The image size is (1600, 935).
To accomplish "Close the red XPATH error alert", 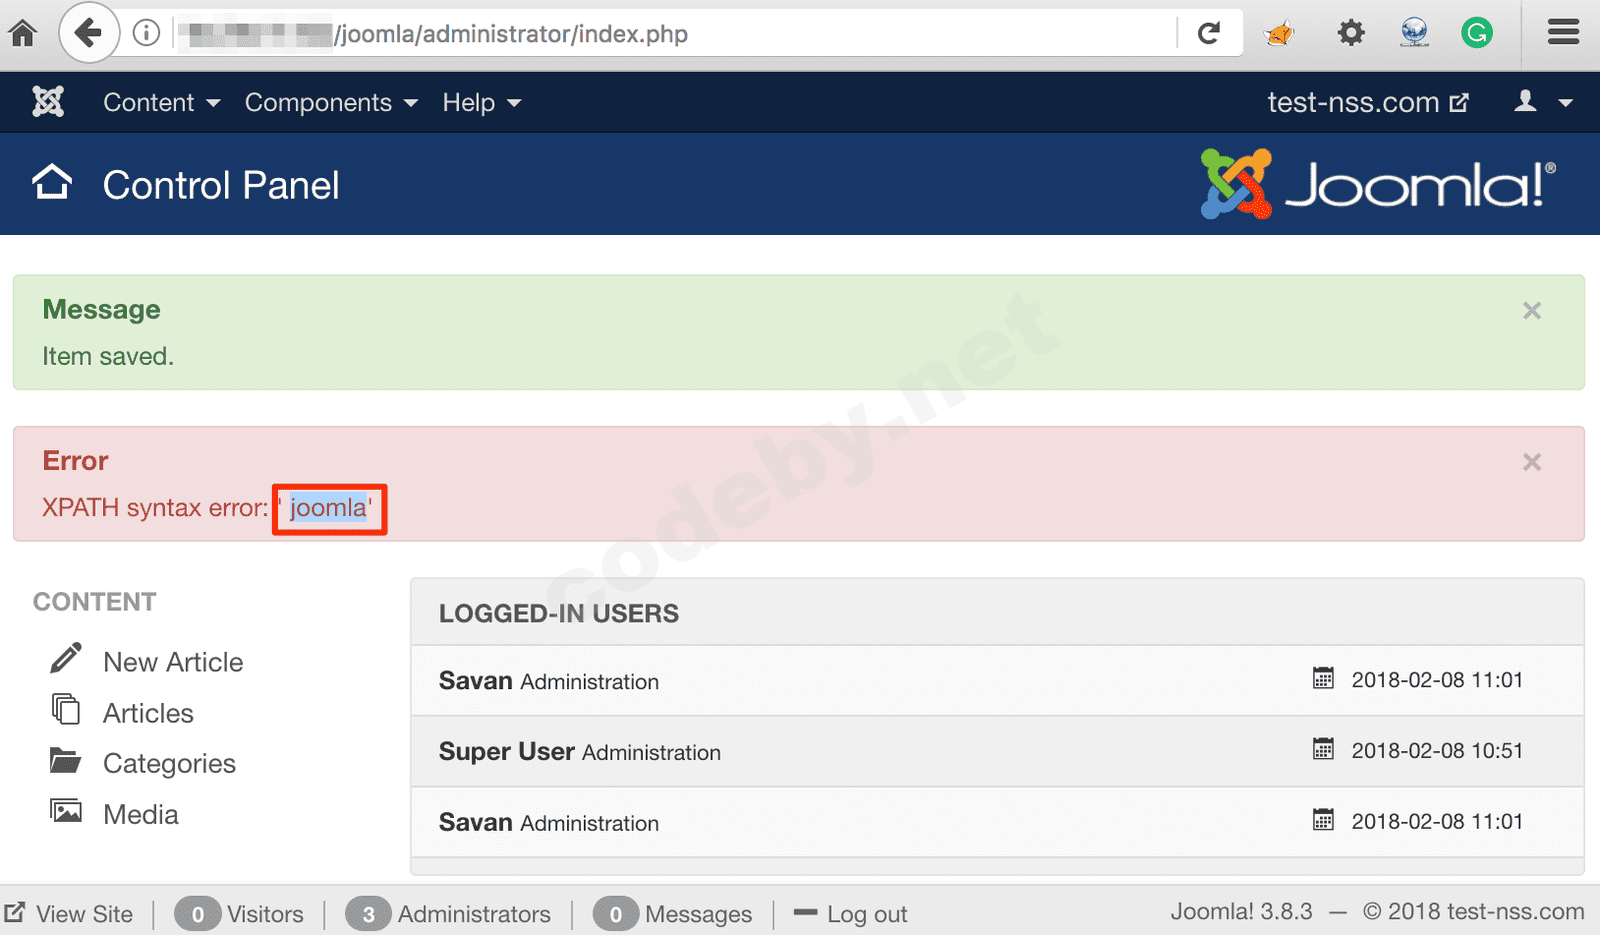I will [x=1532, y=462].
